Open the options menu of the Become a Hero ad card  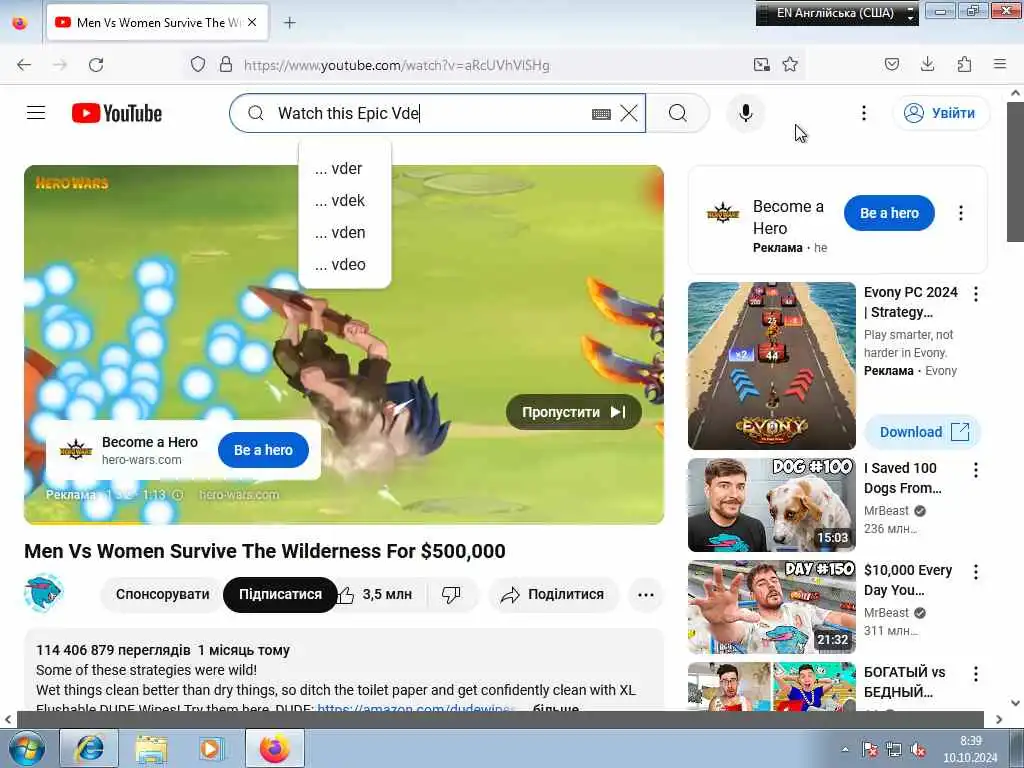click(961, 213)
